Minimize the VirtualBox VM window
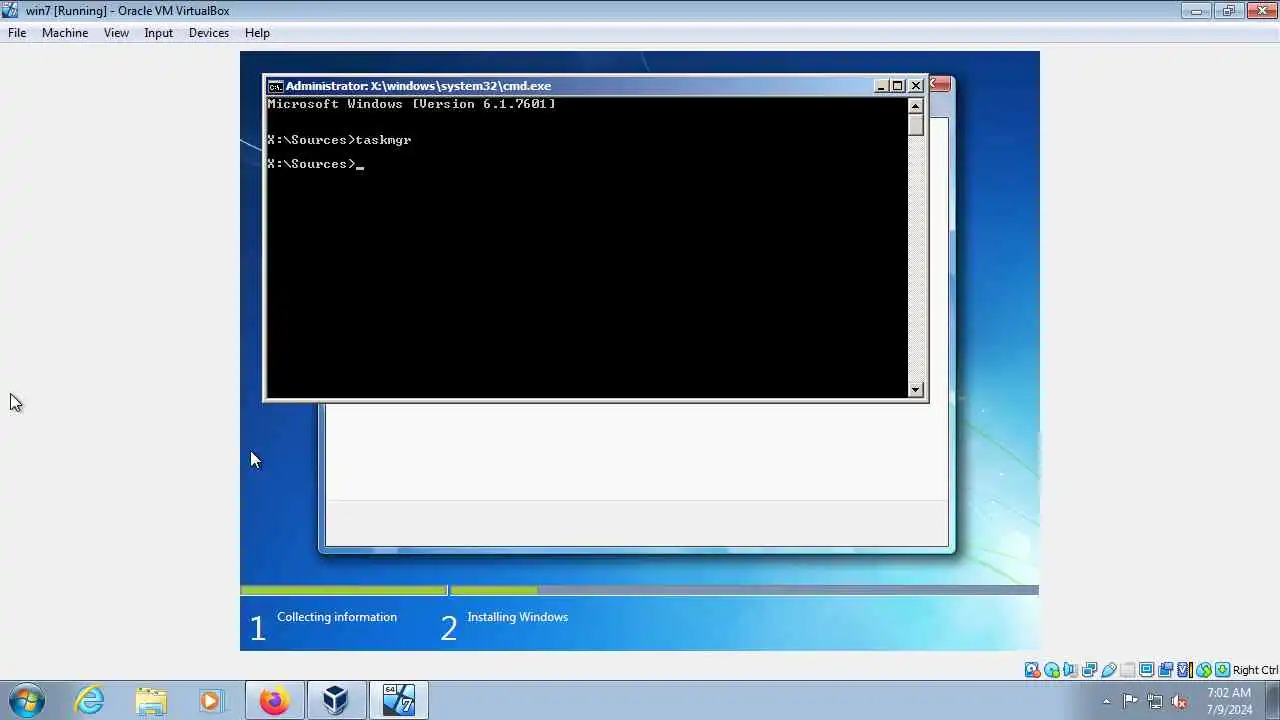 1196,11
